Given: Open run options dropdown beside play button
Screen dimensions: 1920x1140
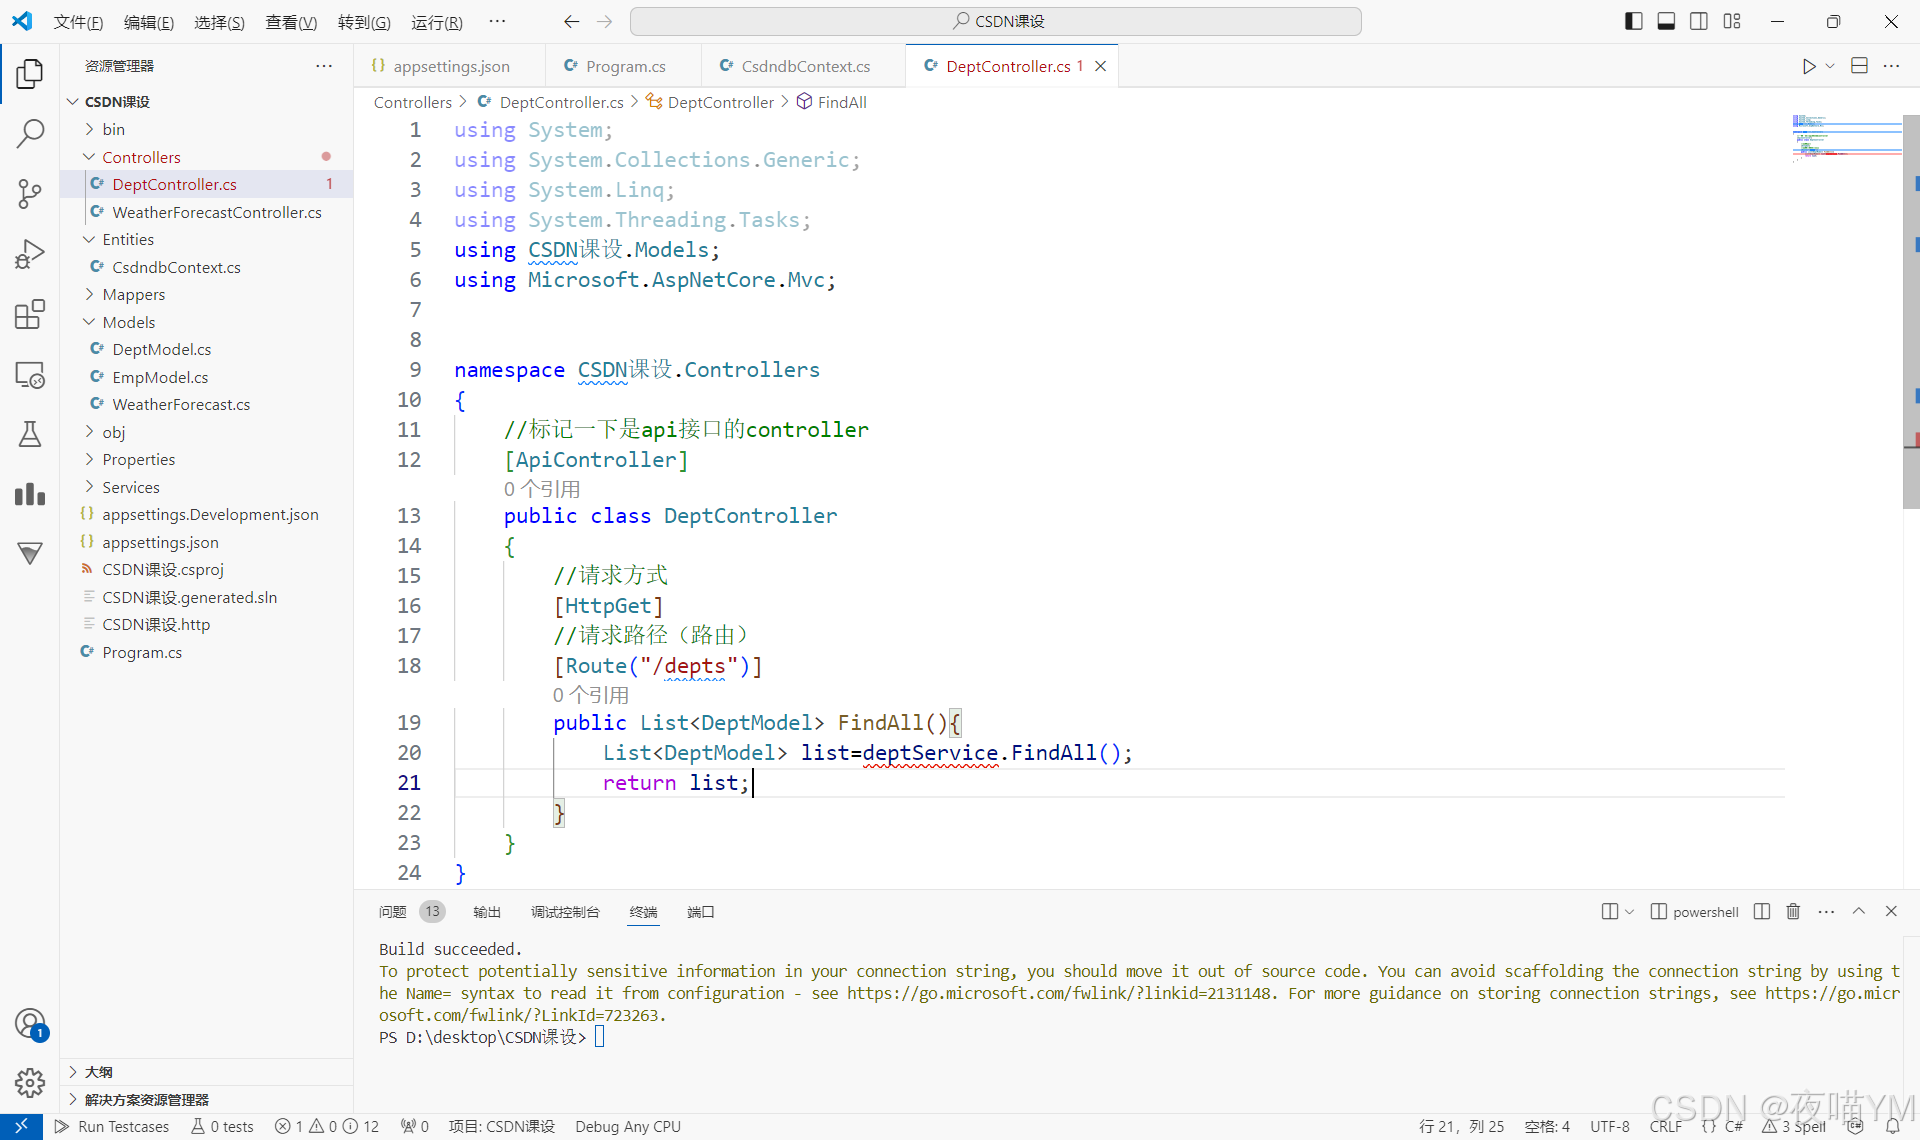Looking at the screenshot, I should click(1830, 66).
